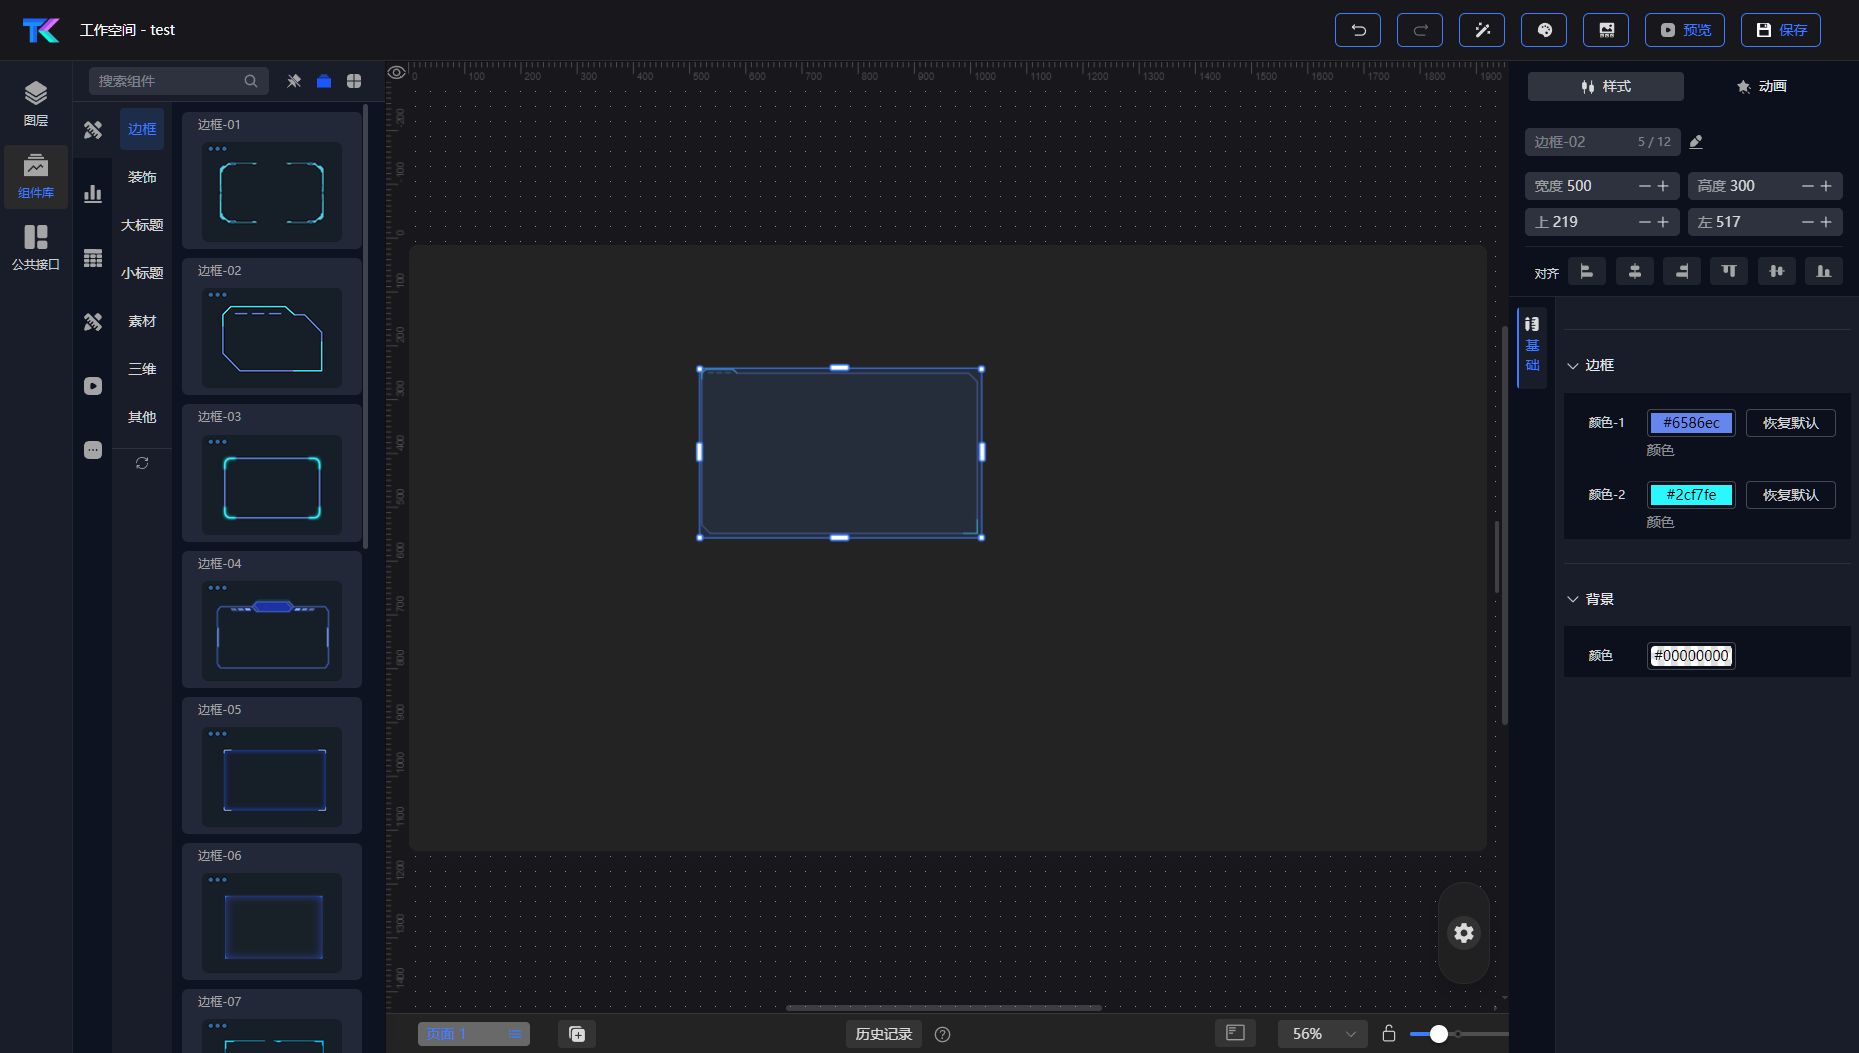Reset 颜色-1 with 恢复默认
Image resolution: width=1859 pixels, height=1053 pixels.
click(x=1790, y=423)
